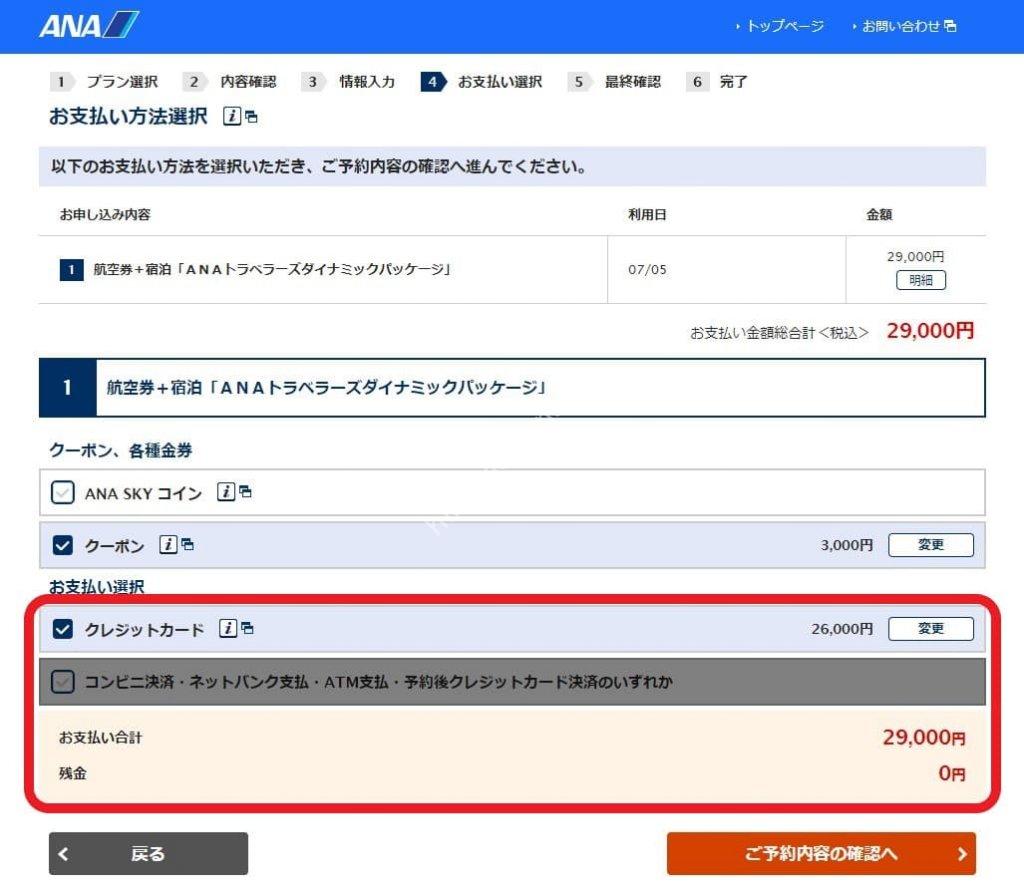
Task: Click info icon beside ANA SKY コイン
Action: (225, 491)
